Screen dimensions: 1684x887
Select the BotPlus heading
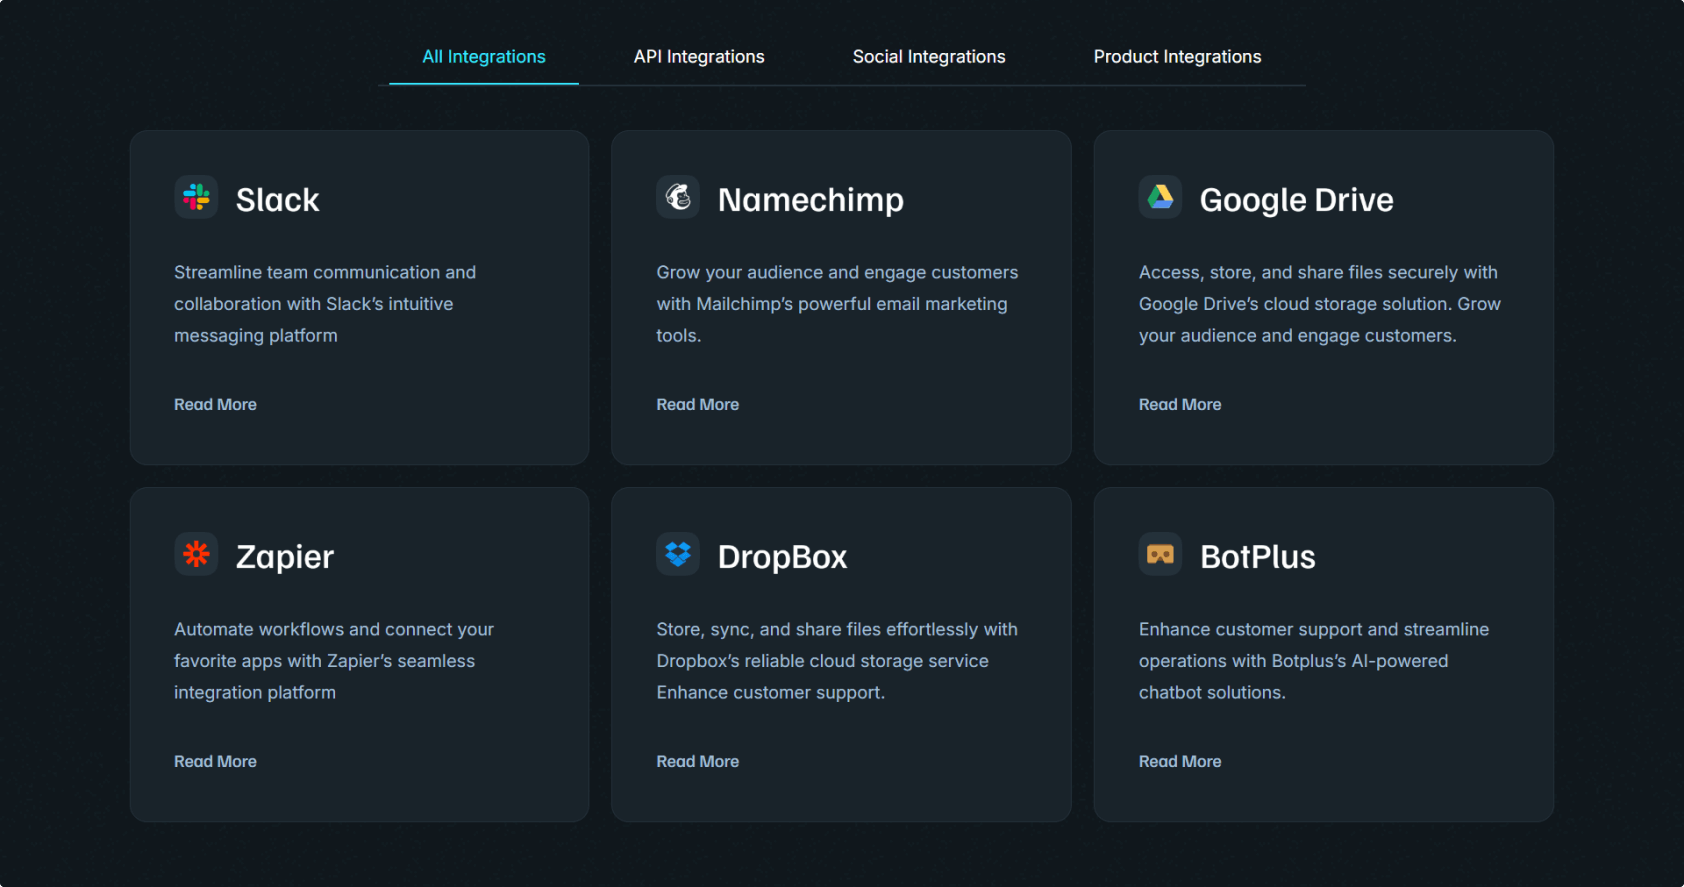click(x=1258, y=557)
